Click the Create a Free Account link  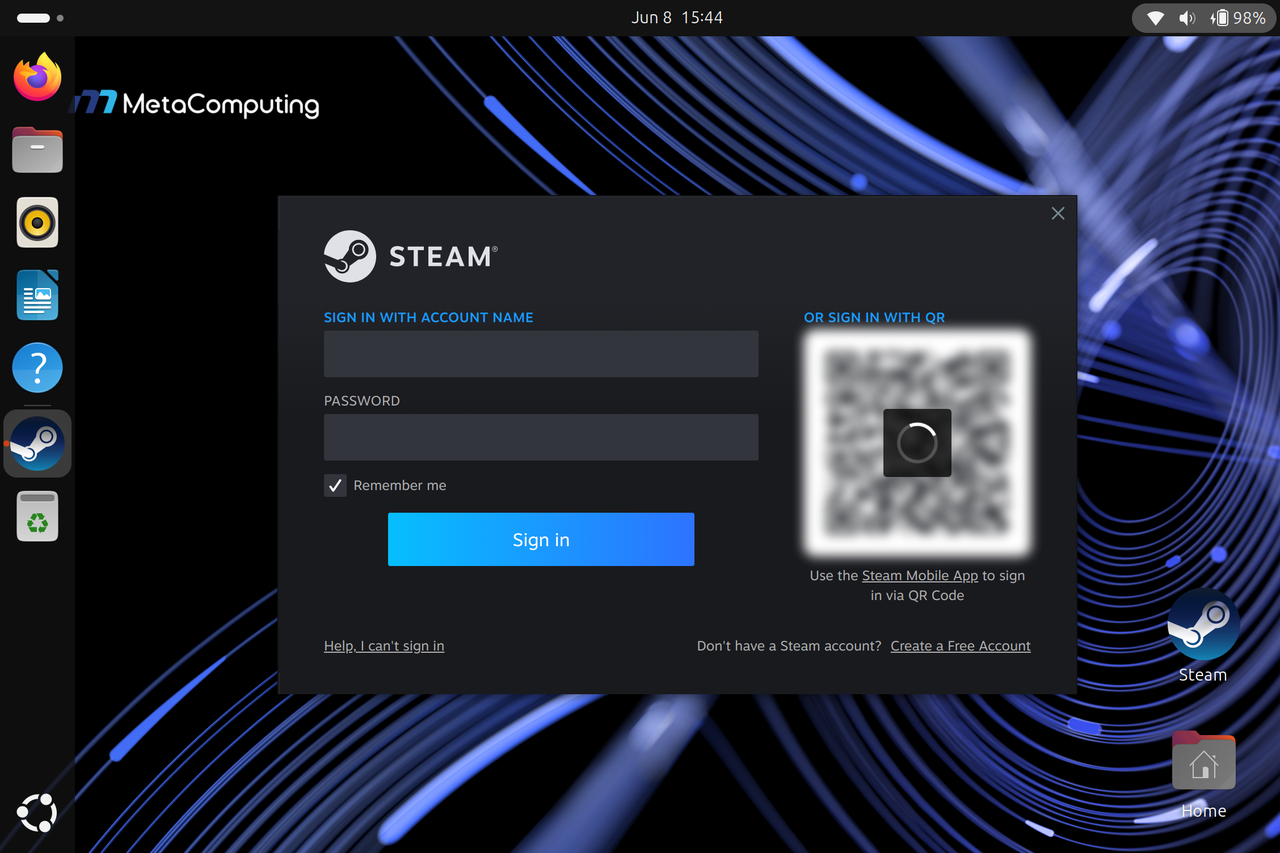coord(961,646)
